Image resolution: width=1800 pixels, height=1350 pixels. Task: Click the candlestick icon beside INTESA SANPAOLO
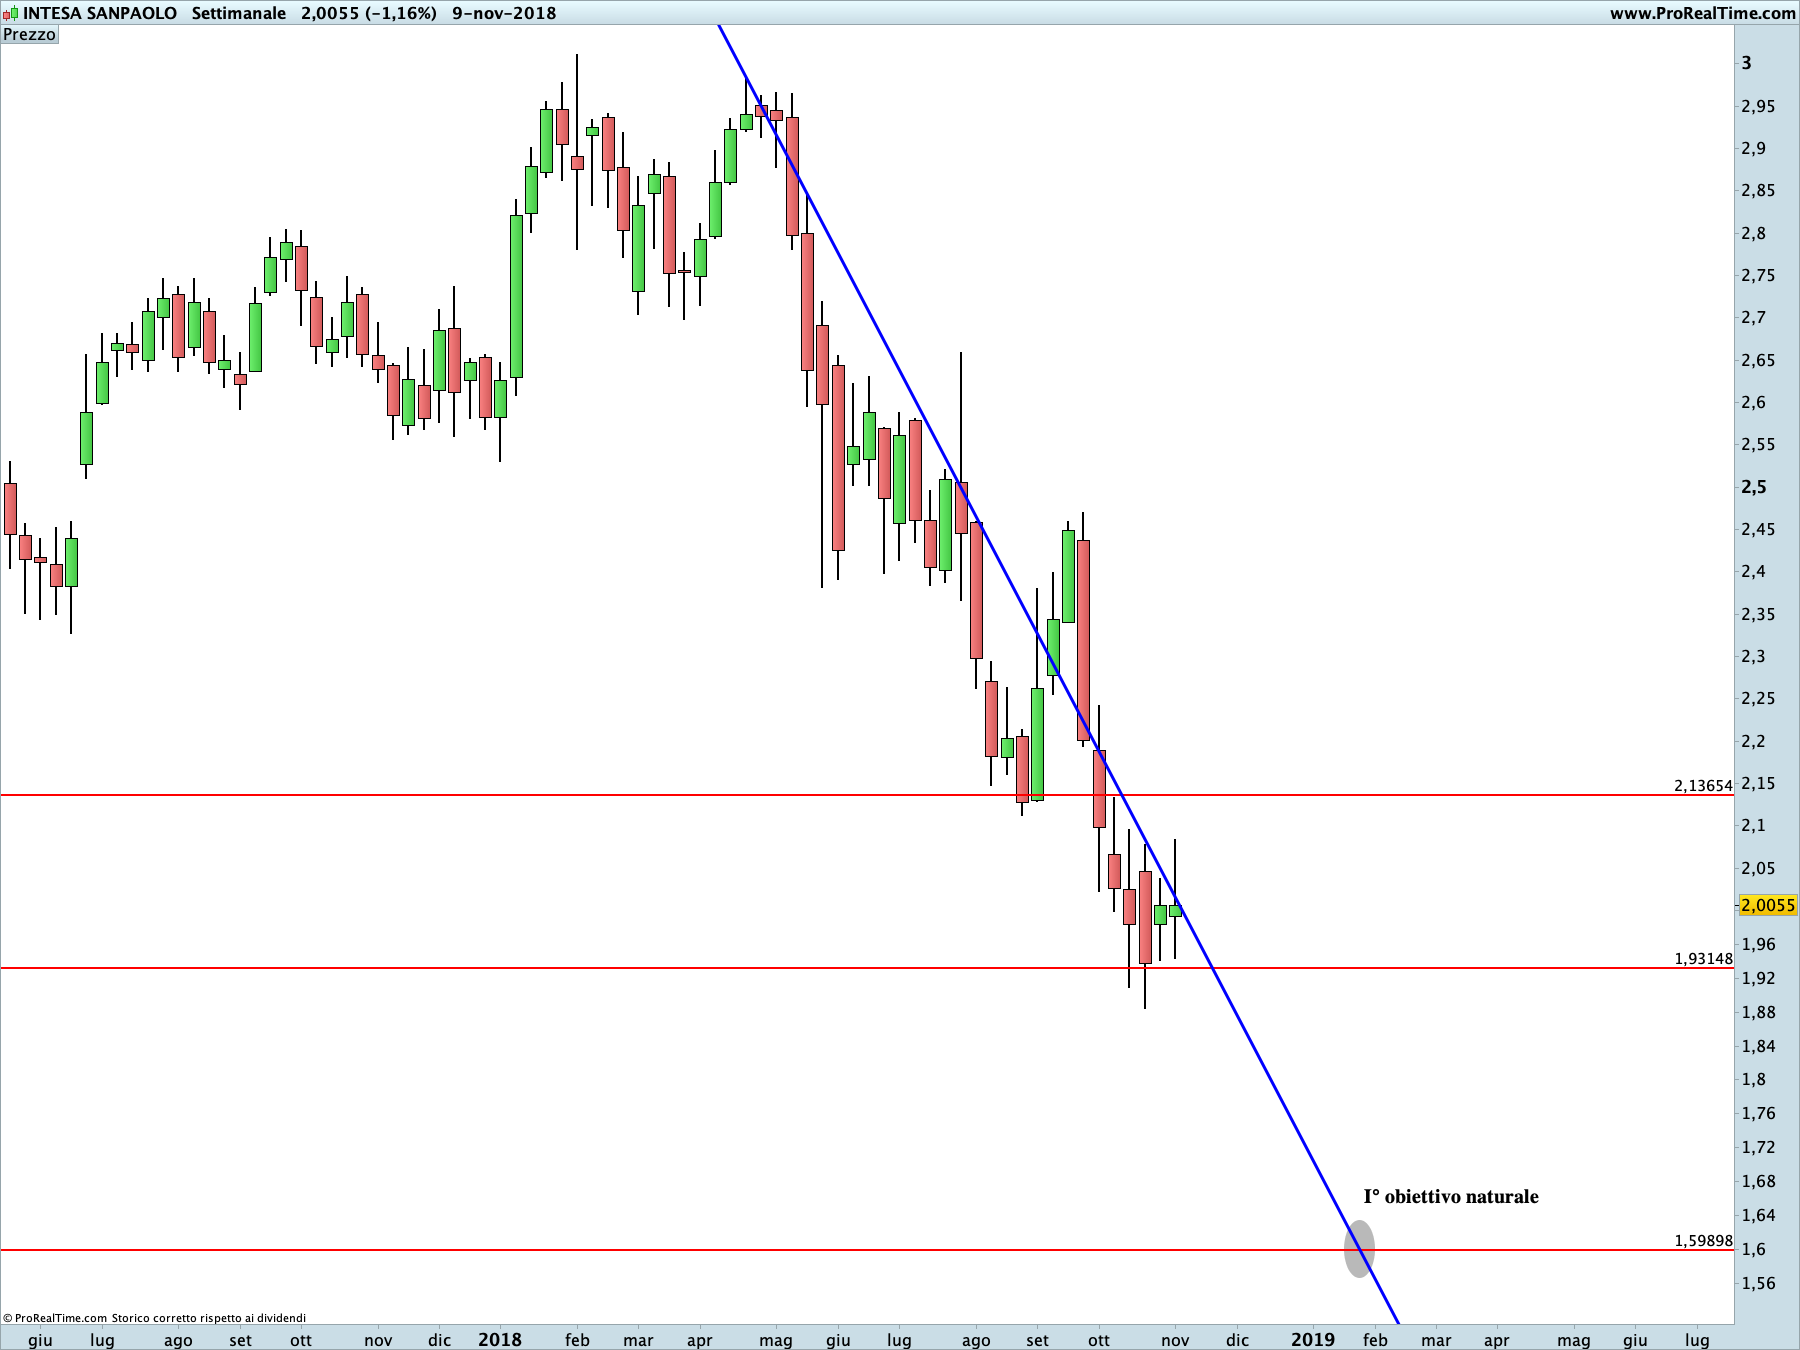10,13
